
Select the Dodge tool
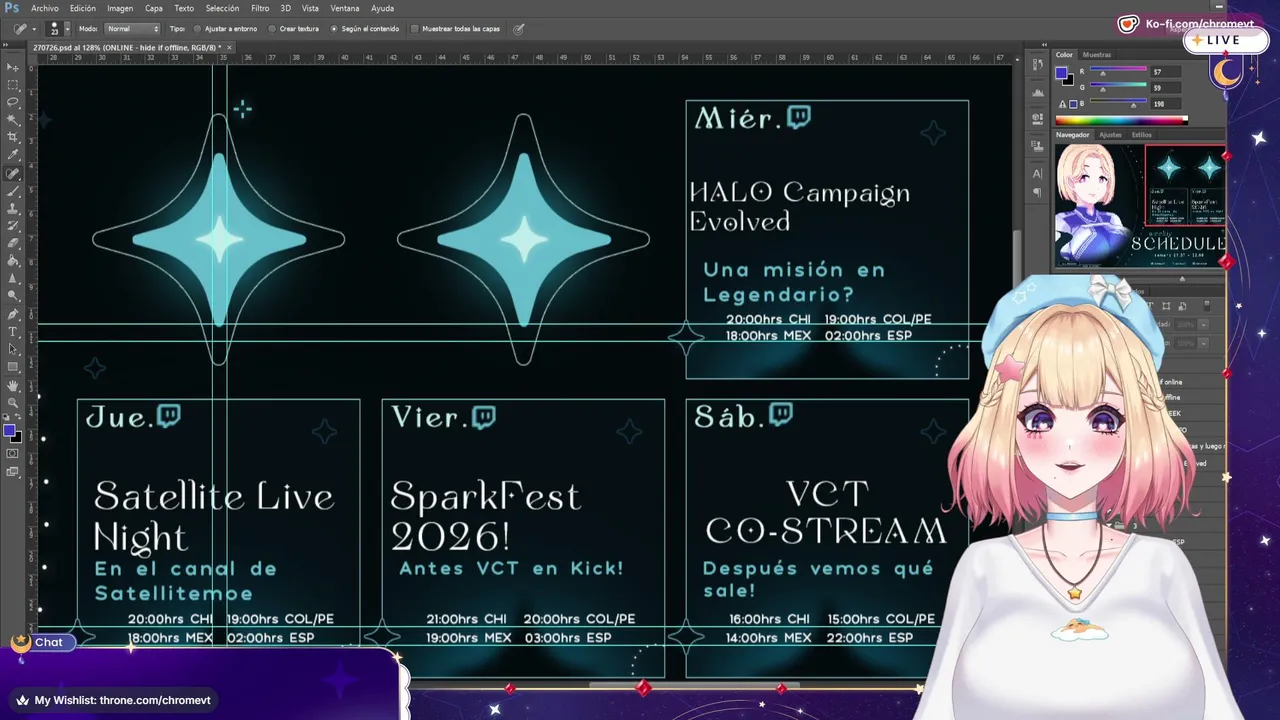[13, 295]
